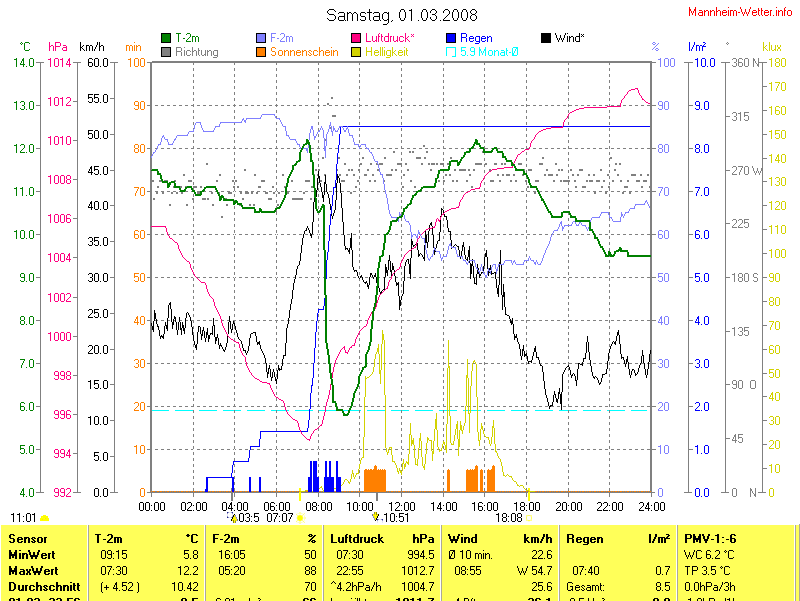800x601 pixels.
Task: Click the WC 6.2 °C value
Action: (709, 555)
